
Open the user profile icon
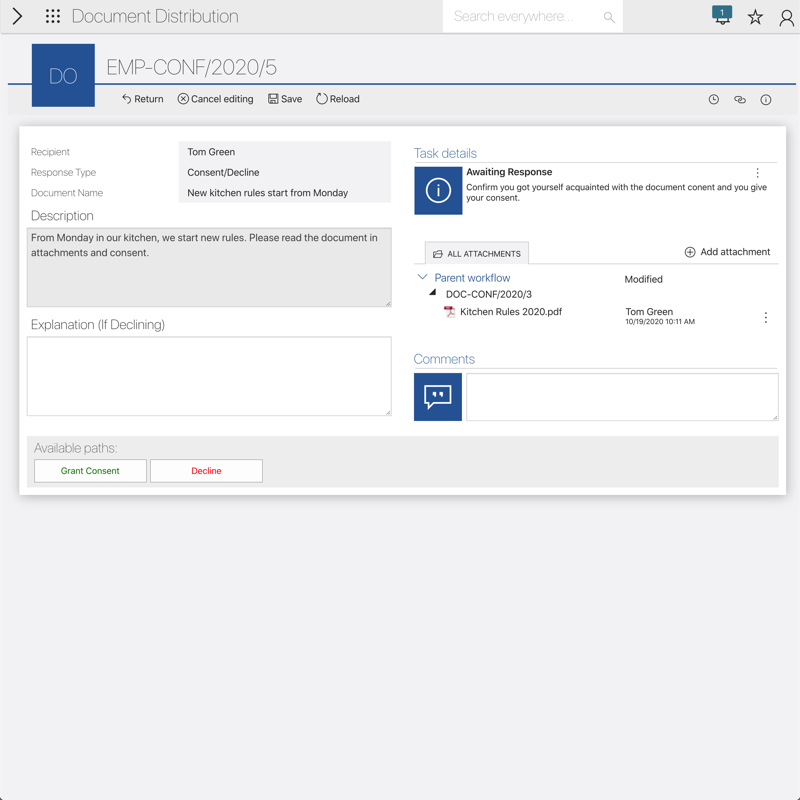787,17
